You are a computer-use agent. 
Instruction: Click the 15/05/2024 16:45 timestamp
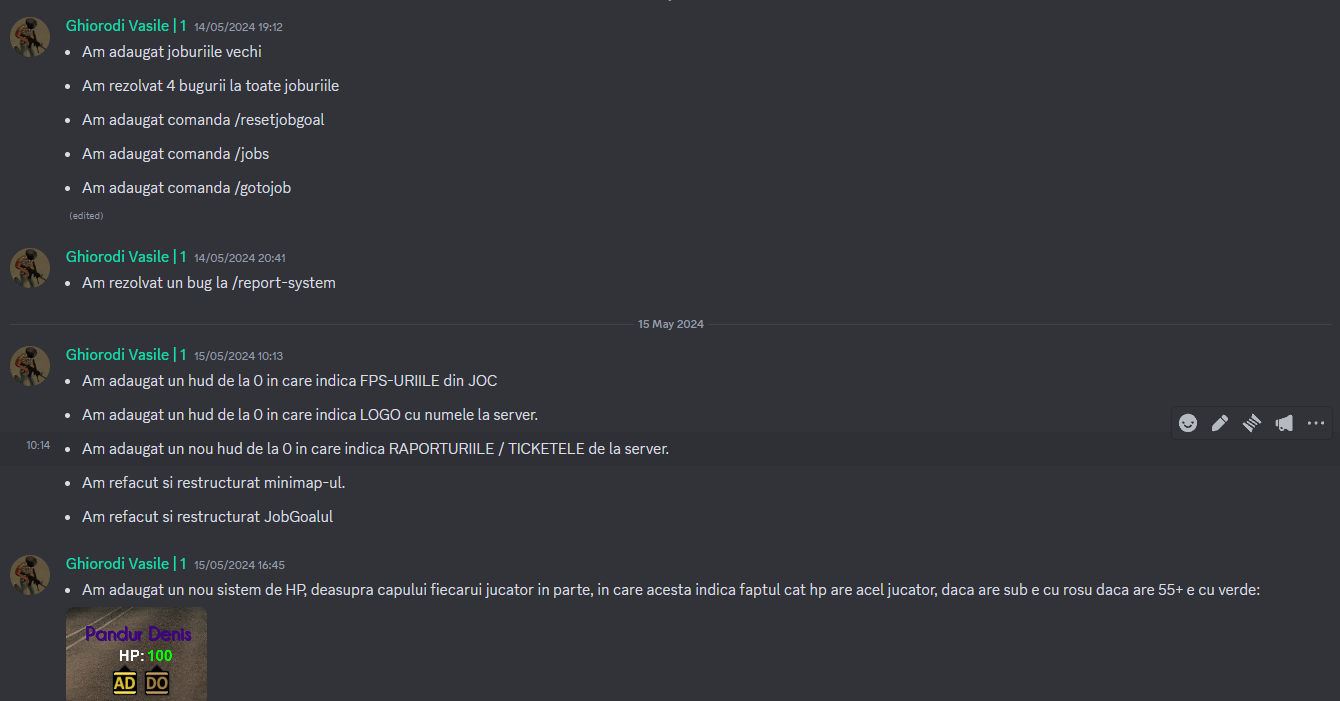tap(240, 565)
